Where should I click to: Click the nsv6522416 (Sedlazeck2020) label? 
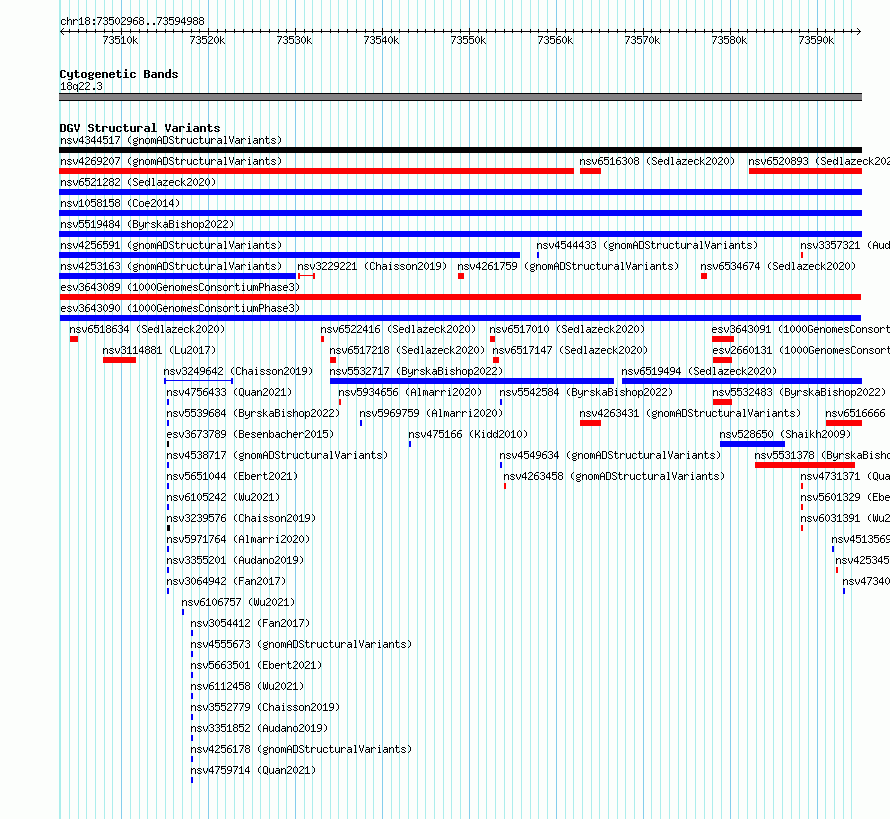click(x=398, y=329)
